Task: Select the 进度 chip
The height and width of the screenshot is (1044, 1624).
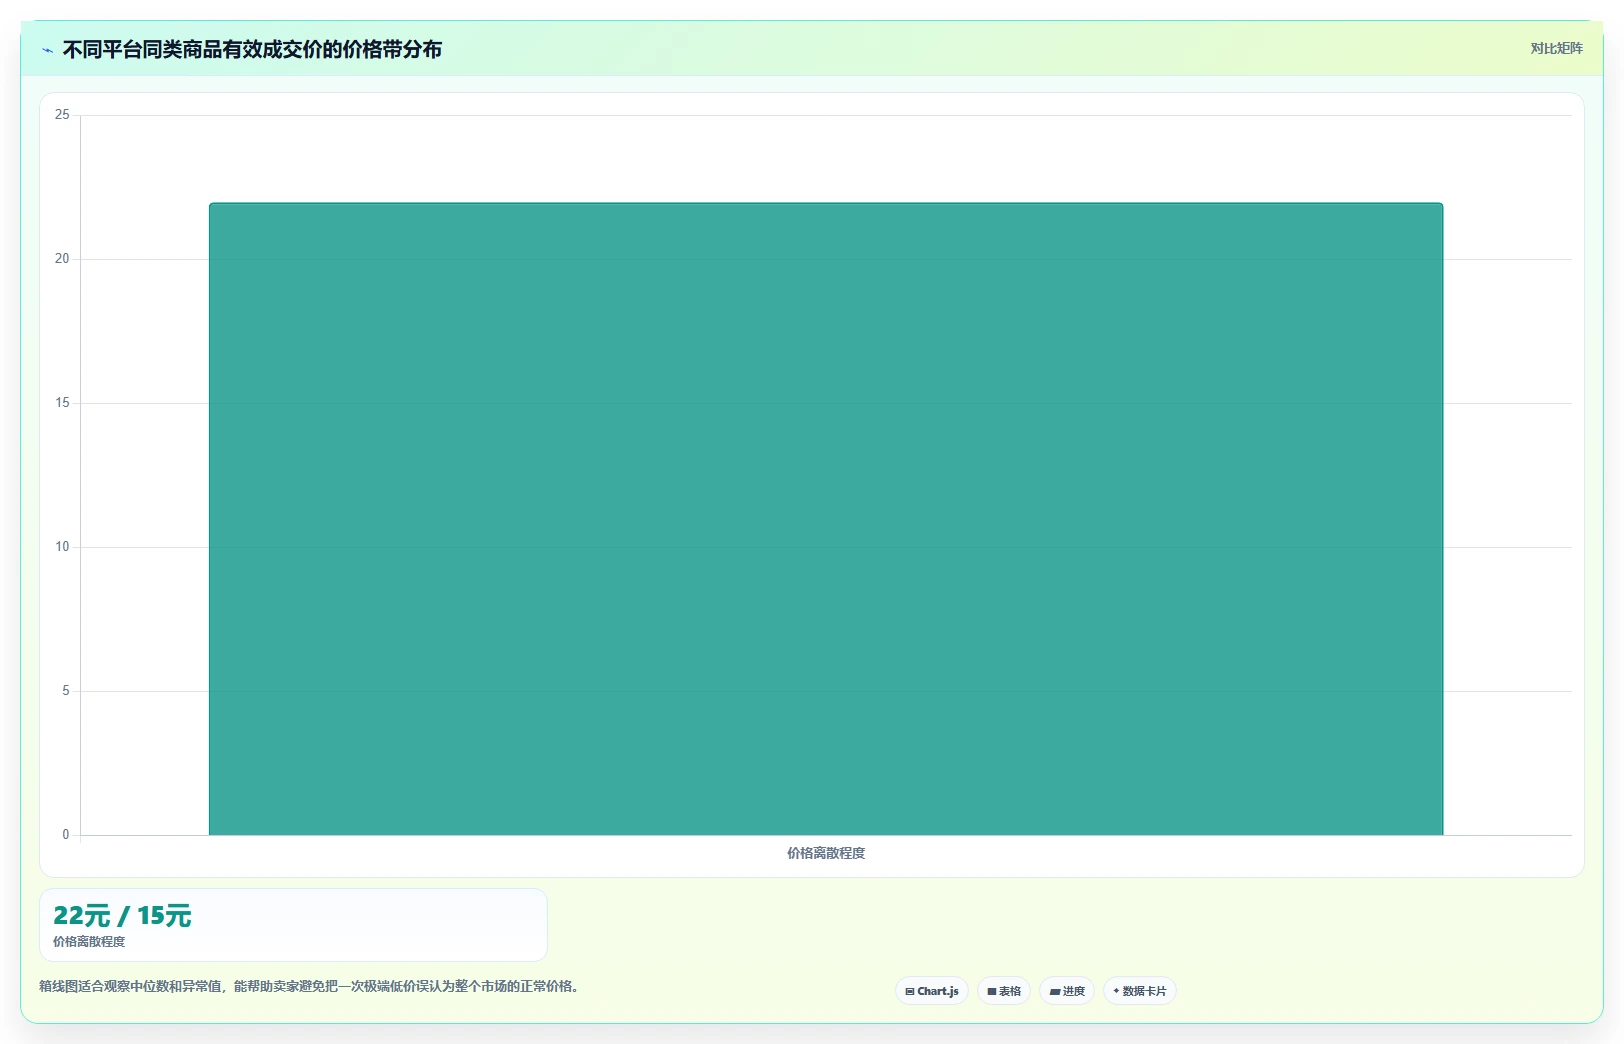Action: [1067, 991]
